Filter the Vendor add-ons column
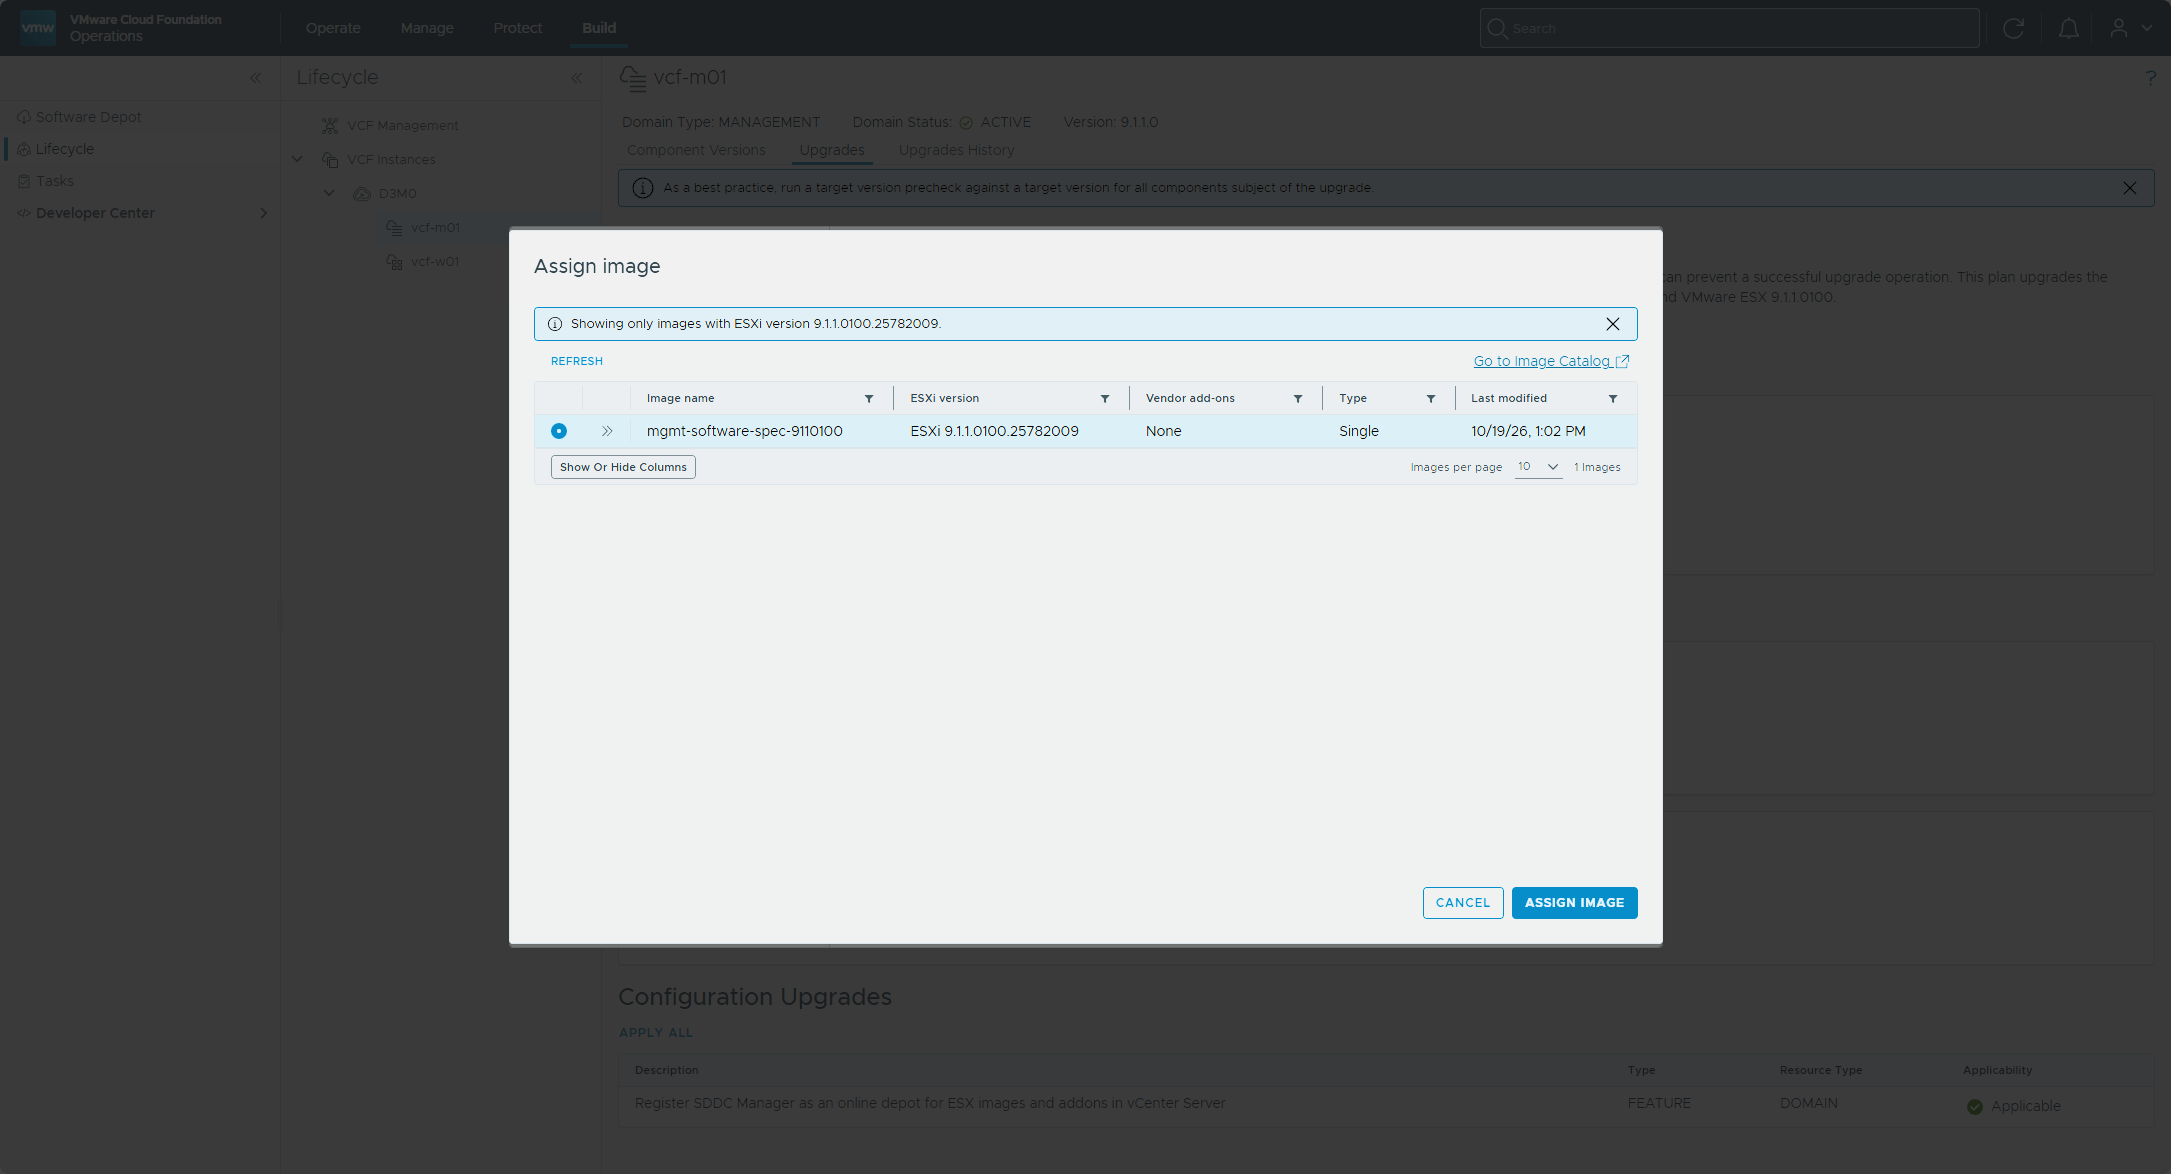This screenshot has height=1174, width=2171. coord(1298,399)
